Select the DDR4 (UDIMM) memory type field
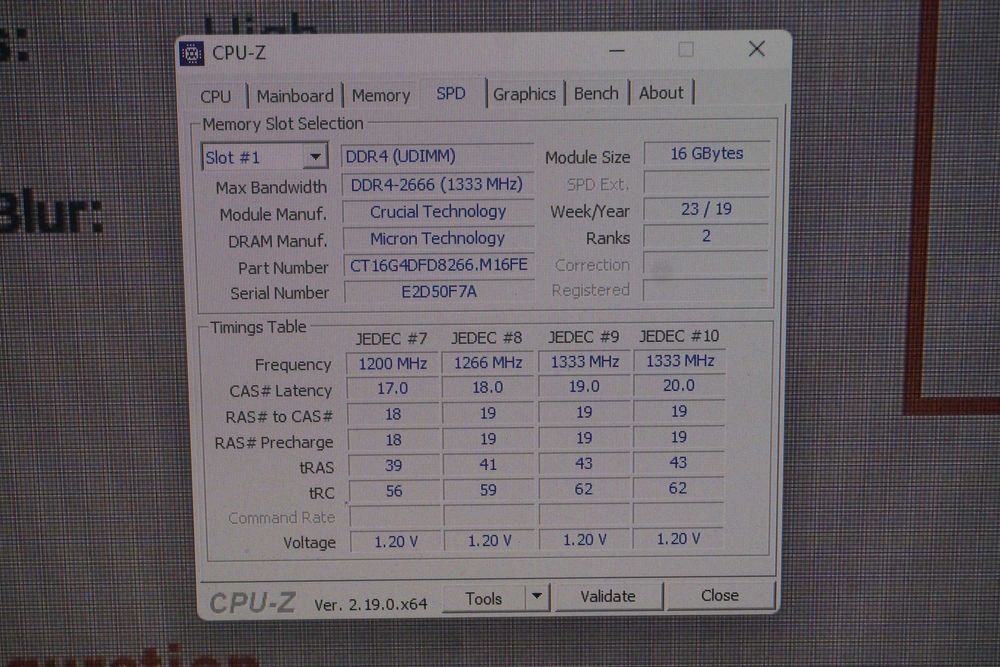1000x667 pixels. [438, 156]
